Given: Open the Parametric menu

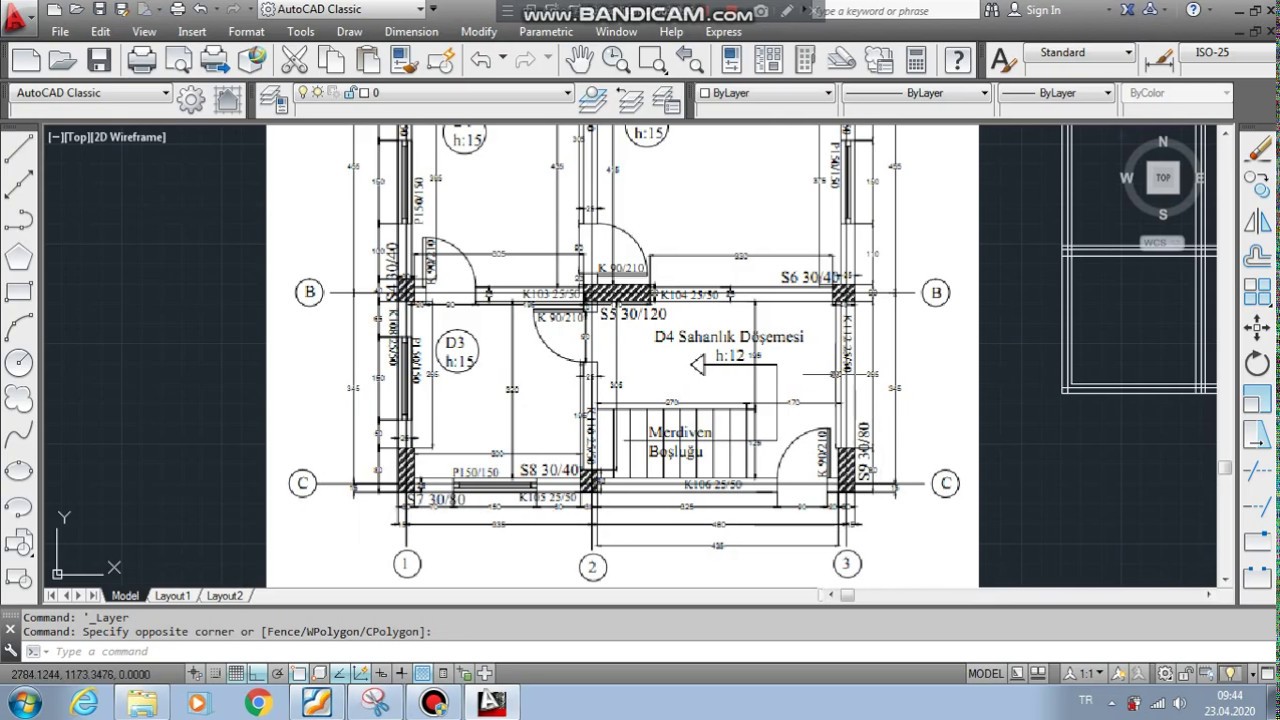Looking at the screenshot, I should [x=546, y=32].
